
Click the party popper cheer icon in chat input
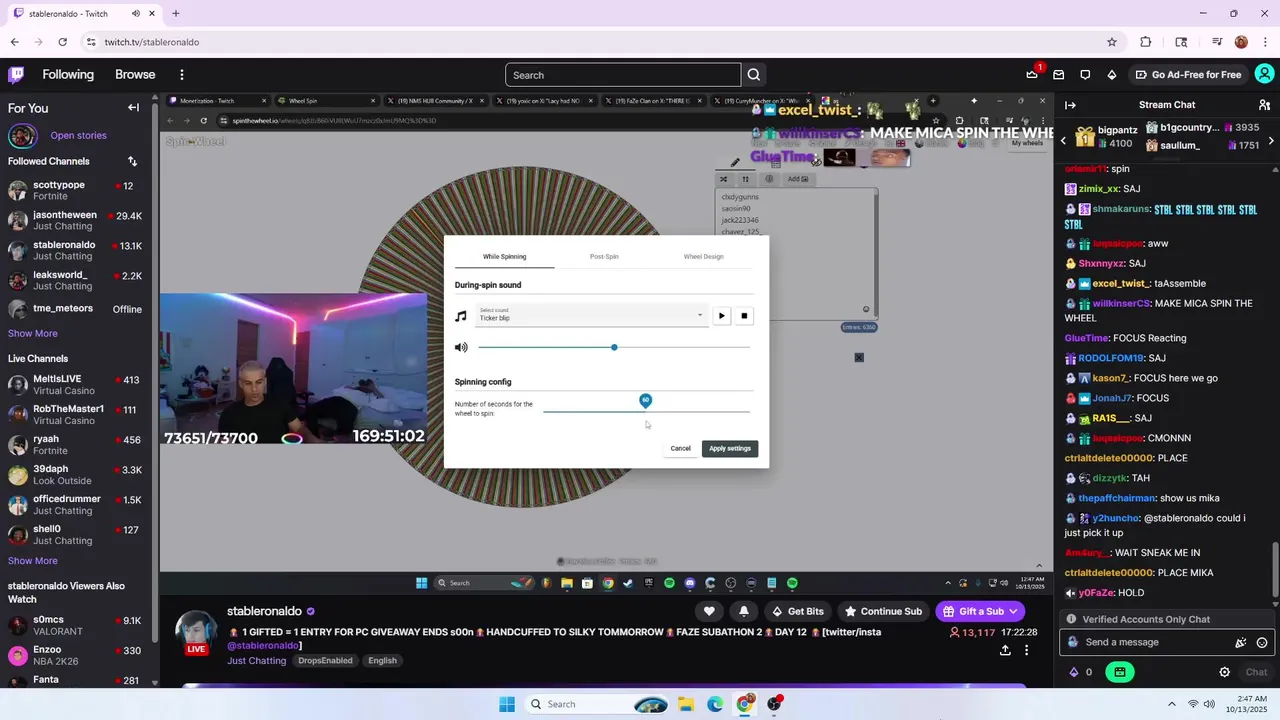[1241, 643]
